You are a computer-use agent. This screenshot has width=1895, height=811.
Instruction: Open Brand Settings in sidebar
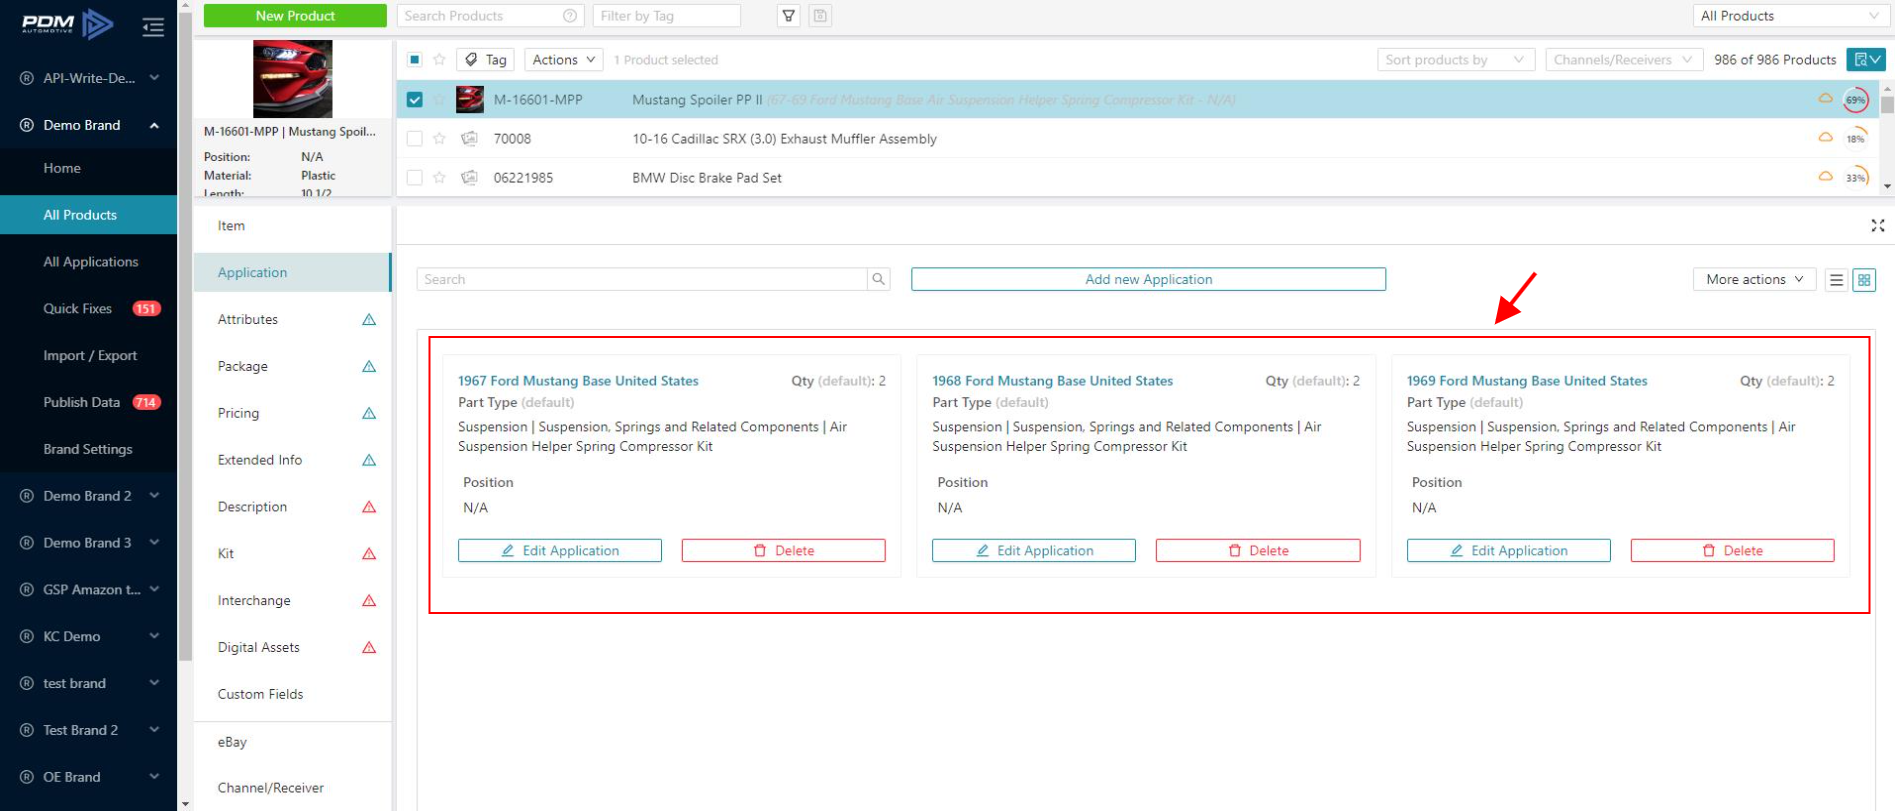pos(89,450)
